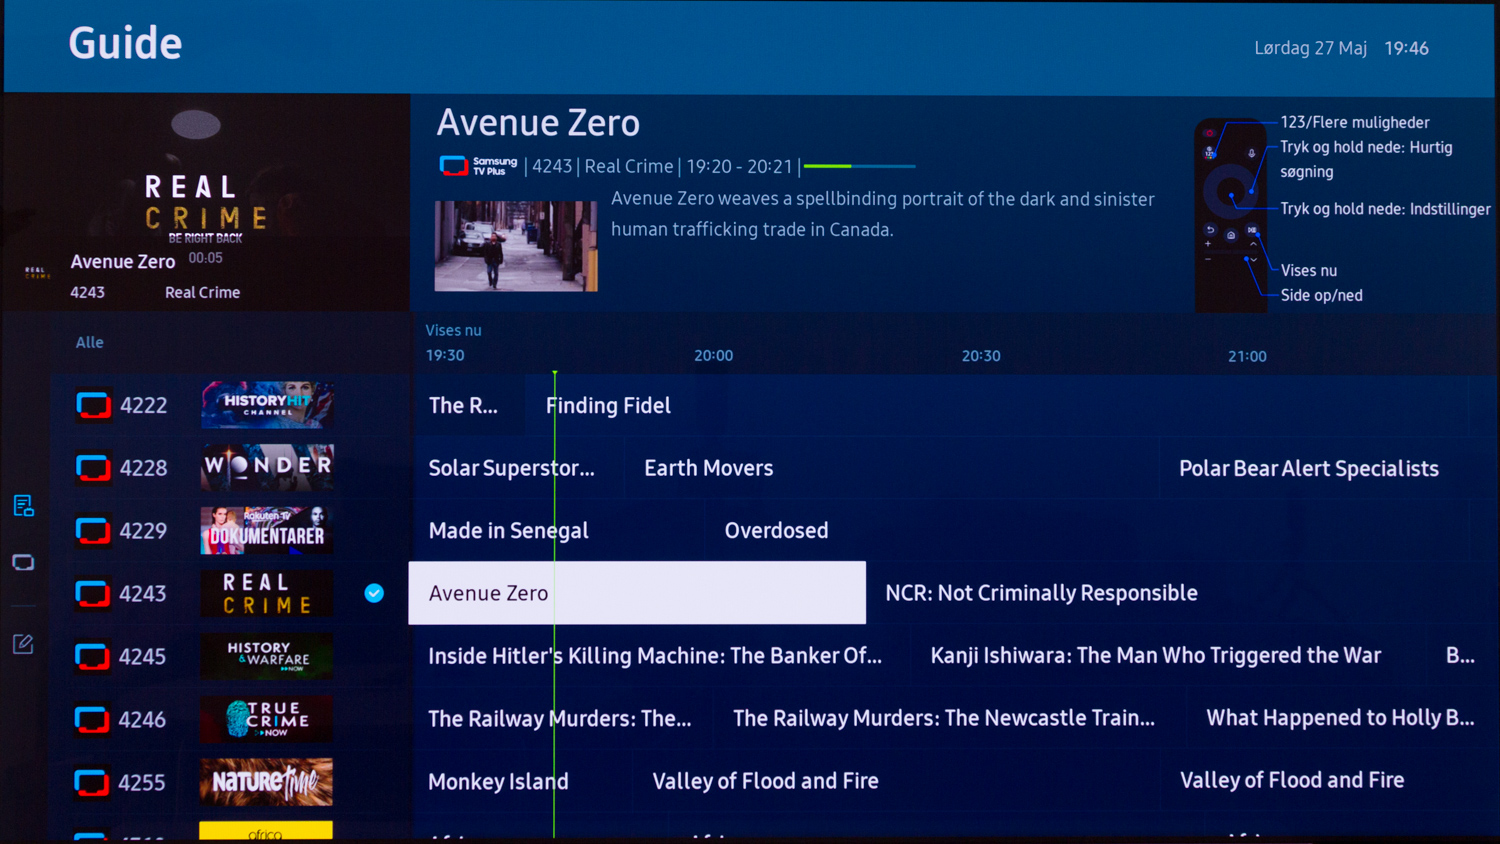
Task: Toggle the blue checkmark on channel 4243
Action: (374, 593)
